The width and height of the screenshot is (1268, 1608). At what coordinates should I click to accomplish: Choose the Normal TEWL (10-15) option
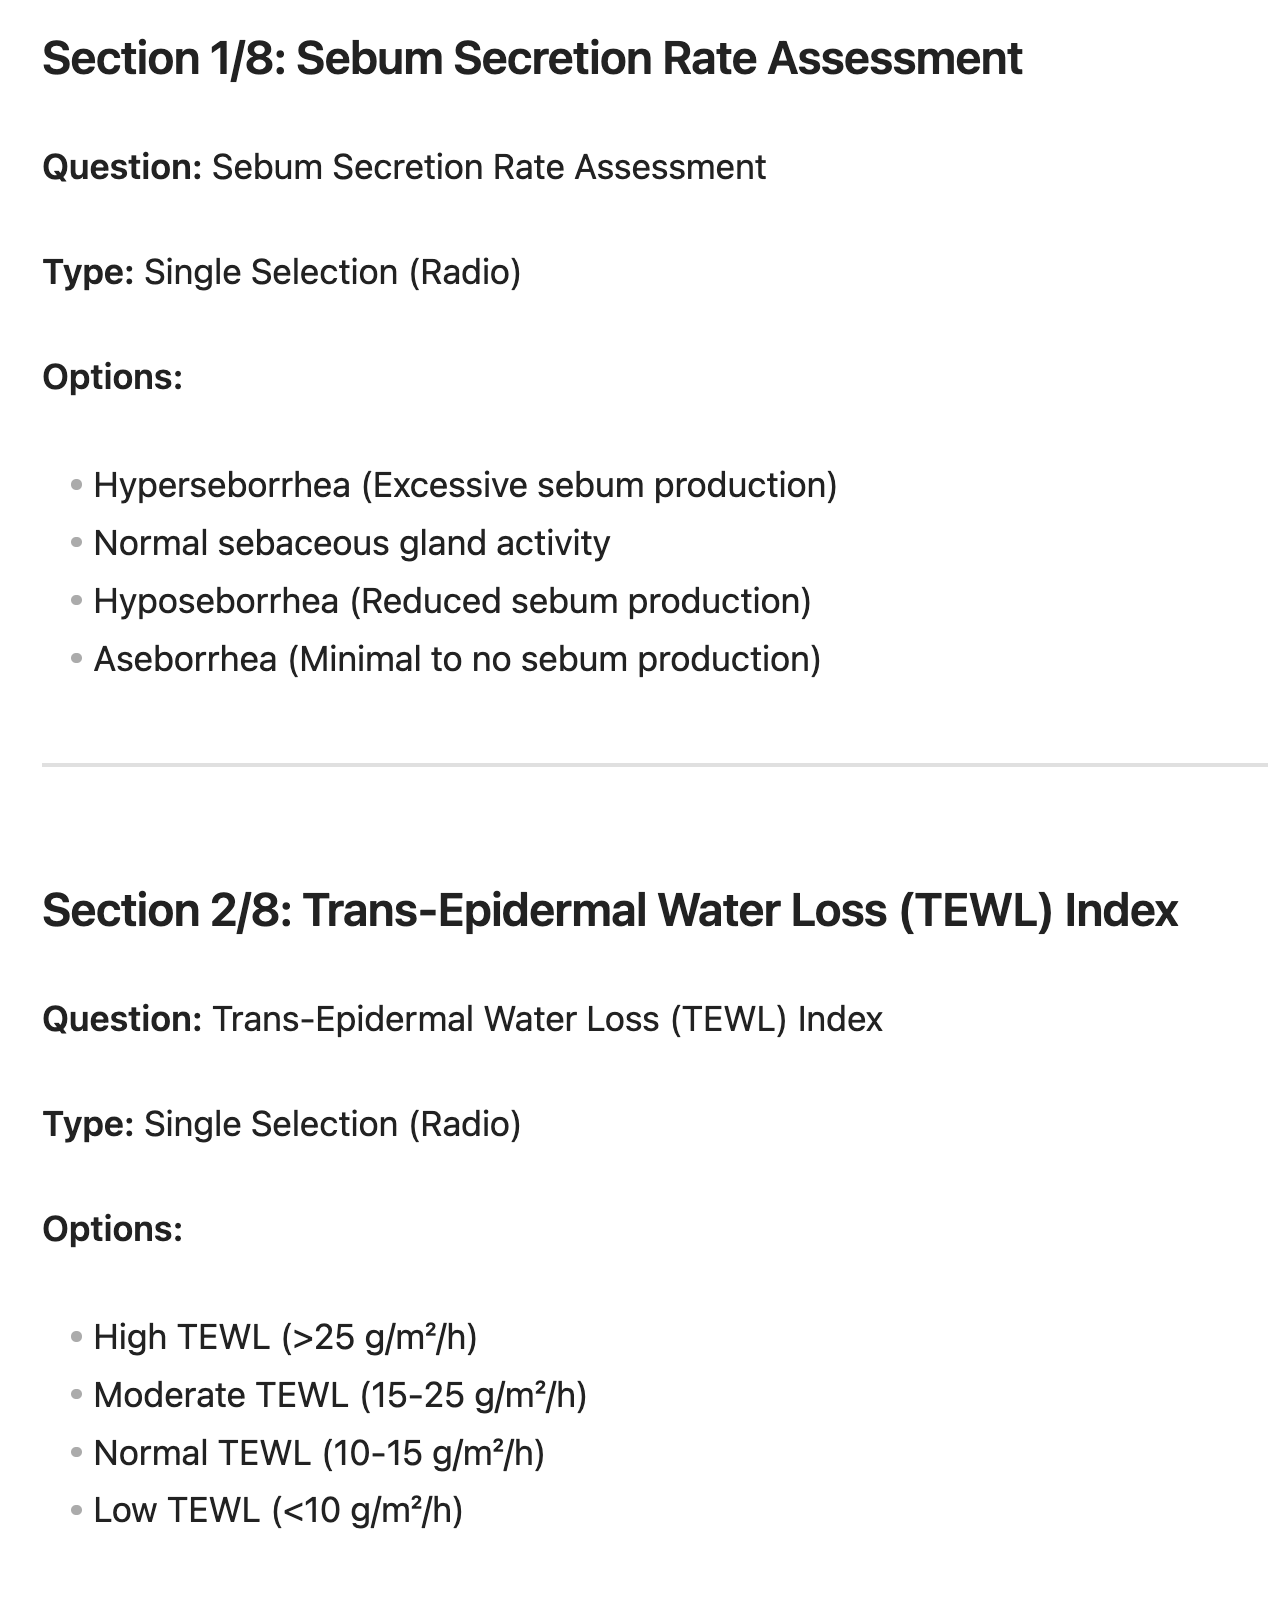point(318,1453)
